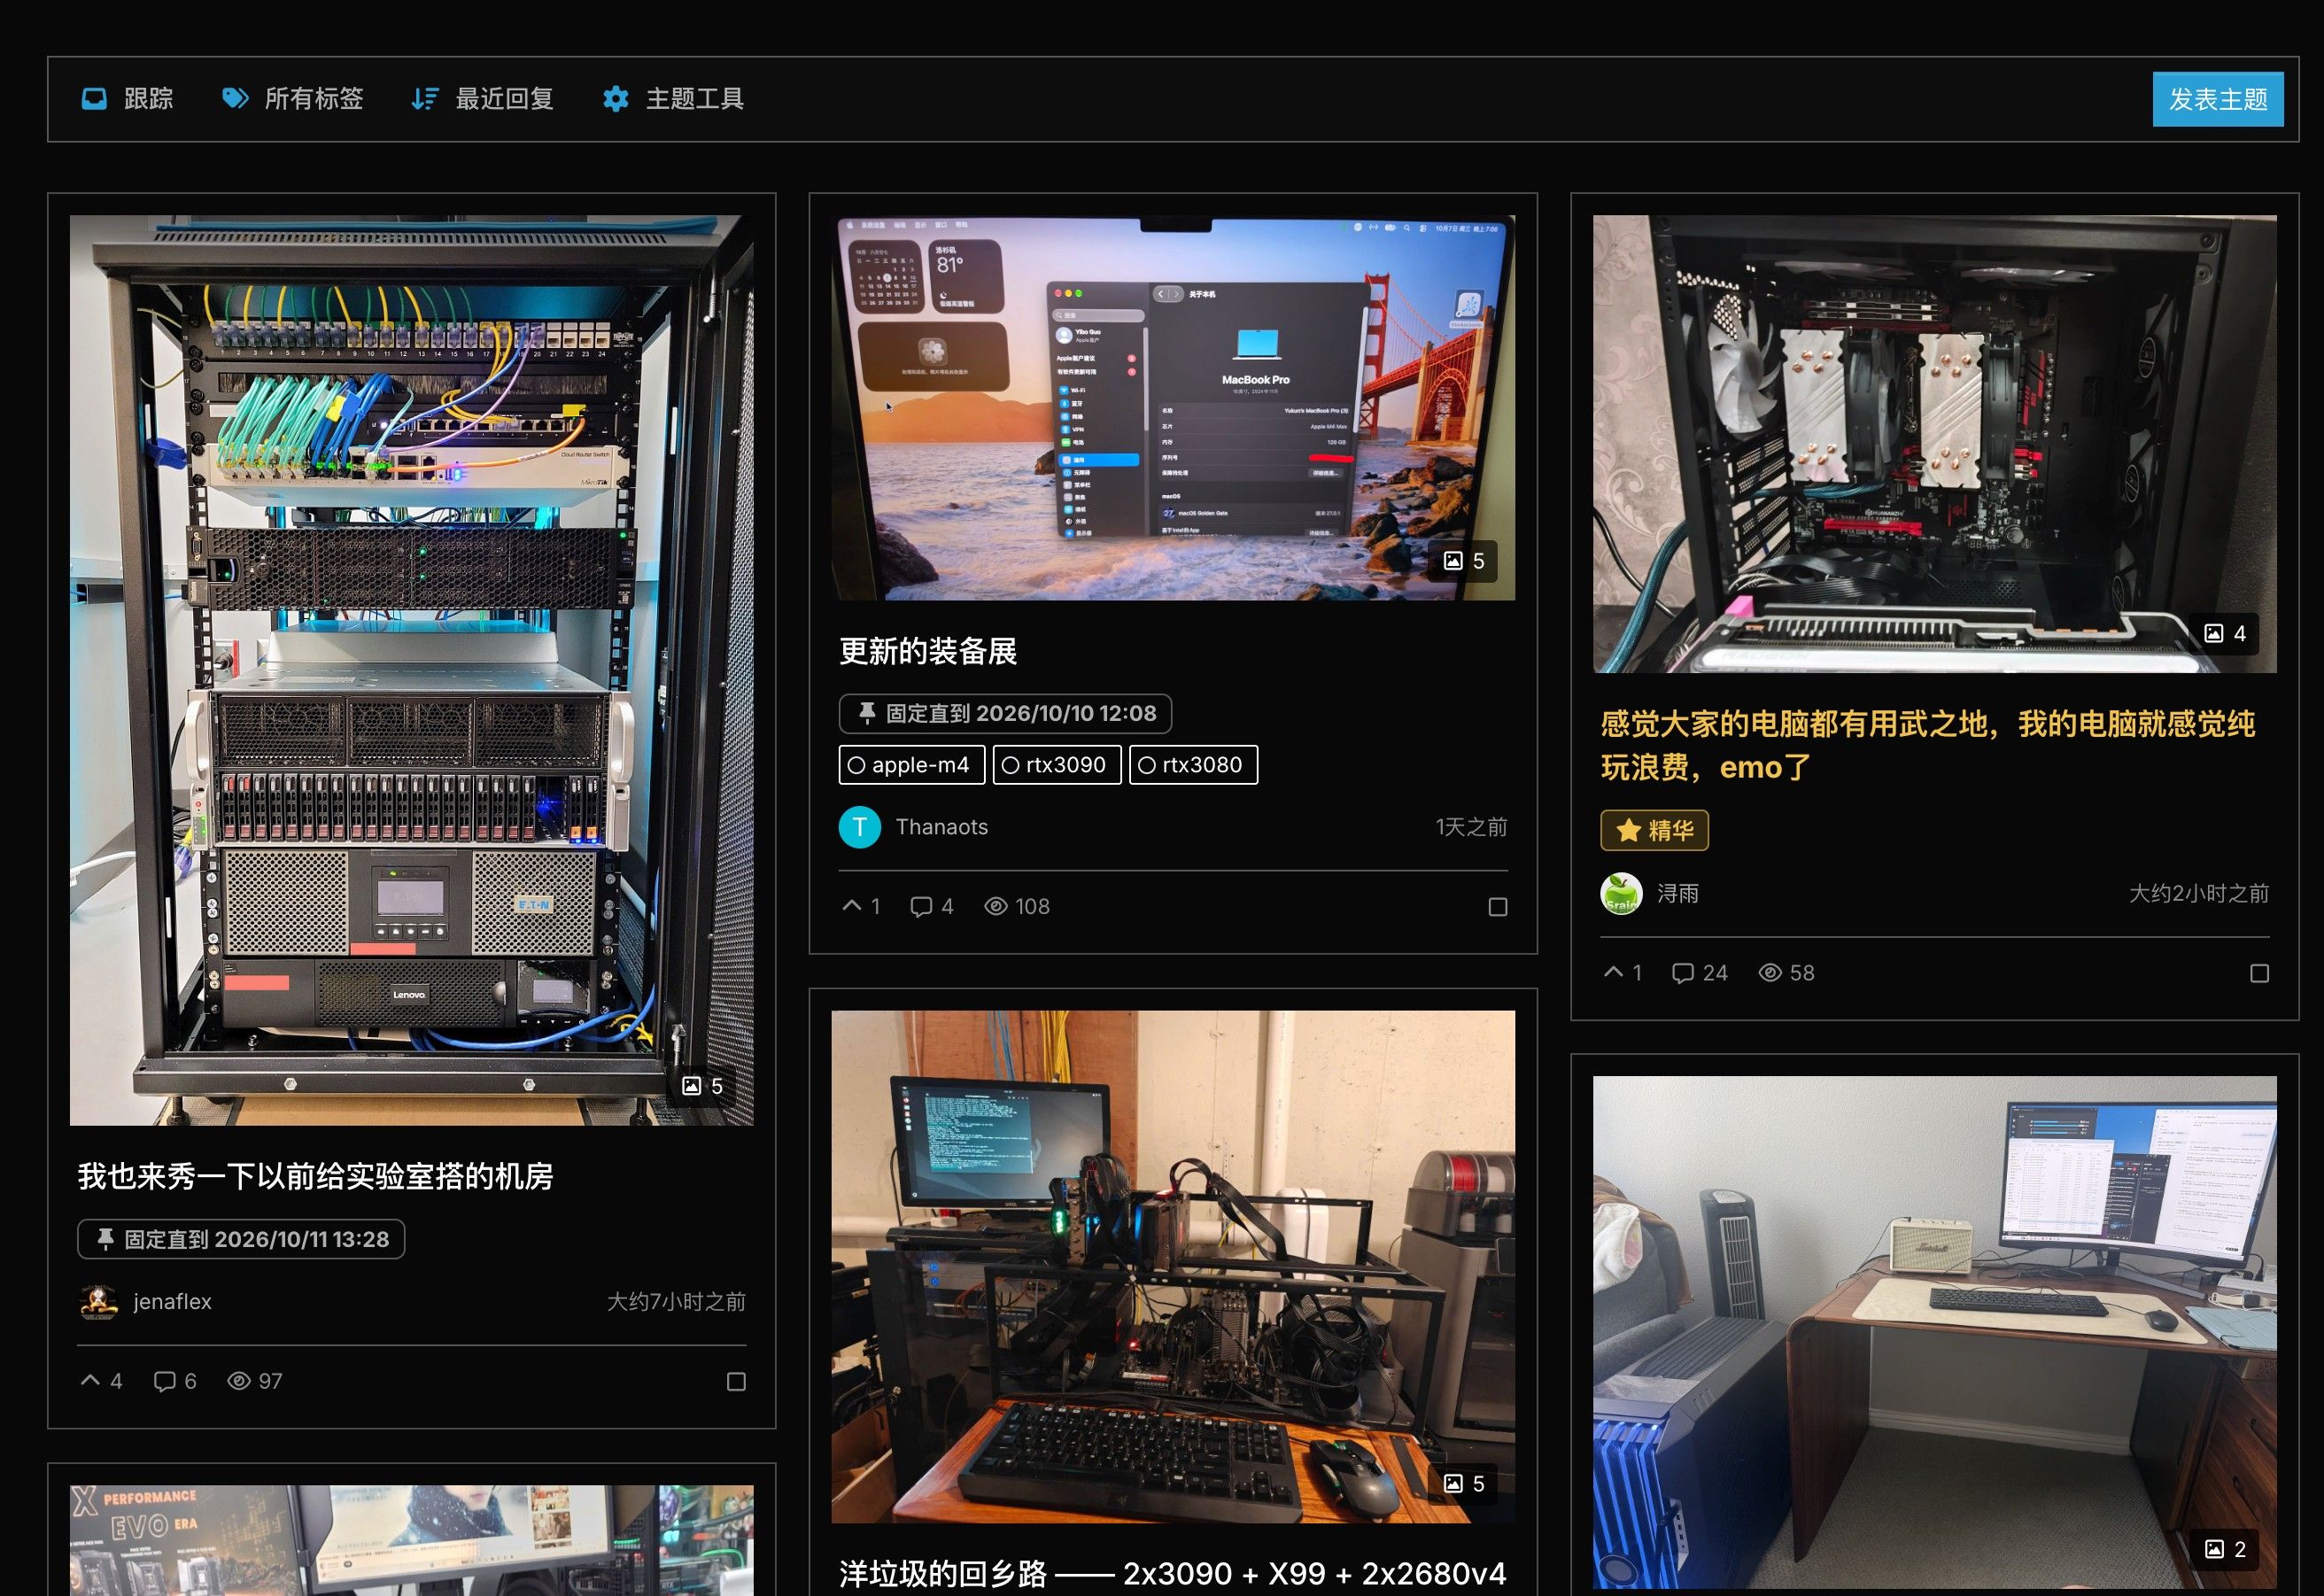Click the 发表主题 button
The width and height of the screenshot is (2324, 1596).
[2217, 99]
